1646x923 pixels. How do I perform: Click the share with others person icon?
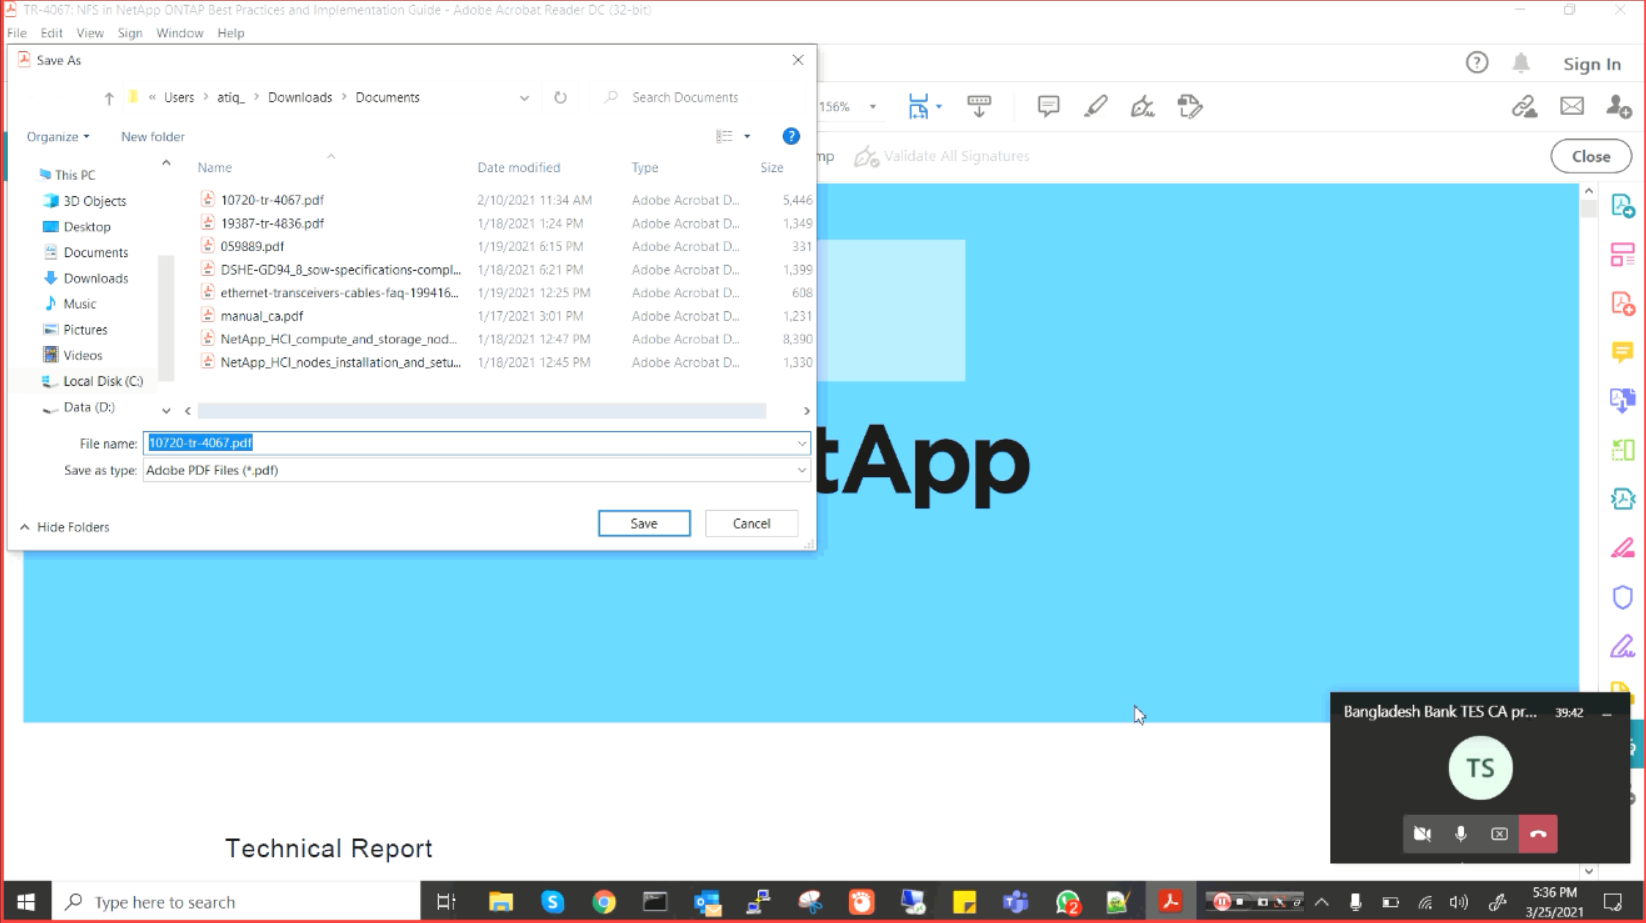point(1619,106)
